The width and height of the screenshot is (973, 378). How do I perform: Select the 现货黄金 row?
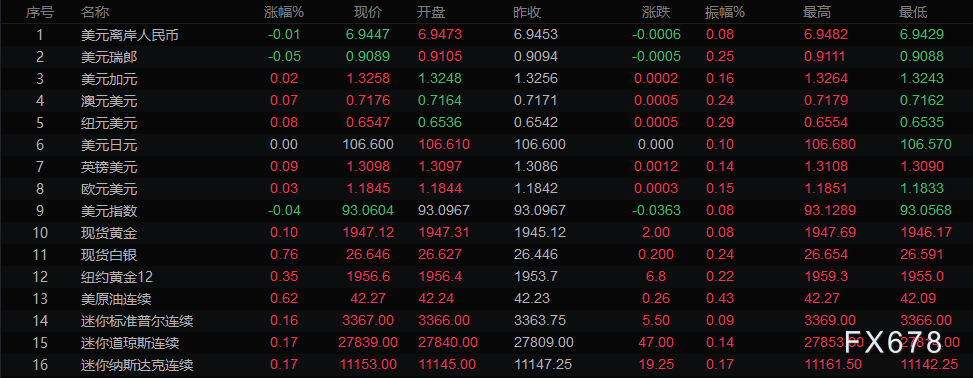coord(486,233)
